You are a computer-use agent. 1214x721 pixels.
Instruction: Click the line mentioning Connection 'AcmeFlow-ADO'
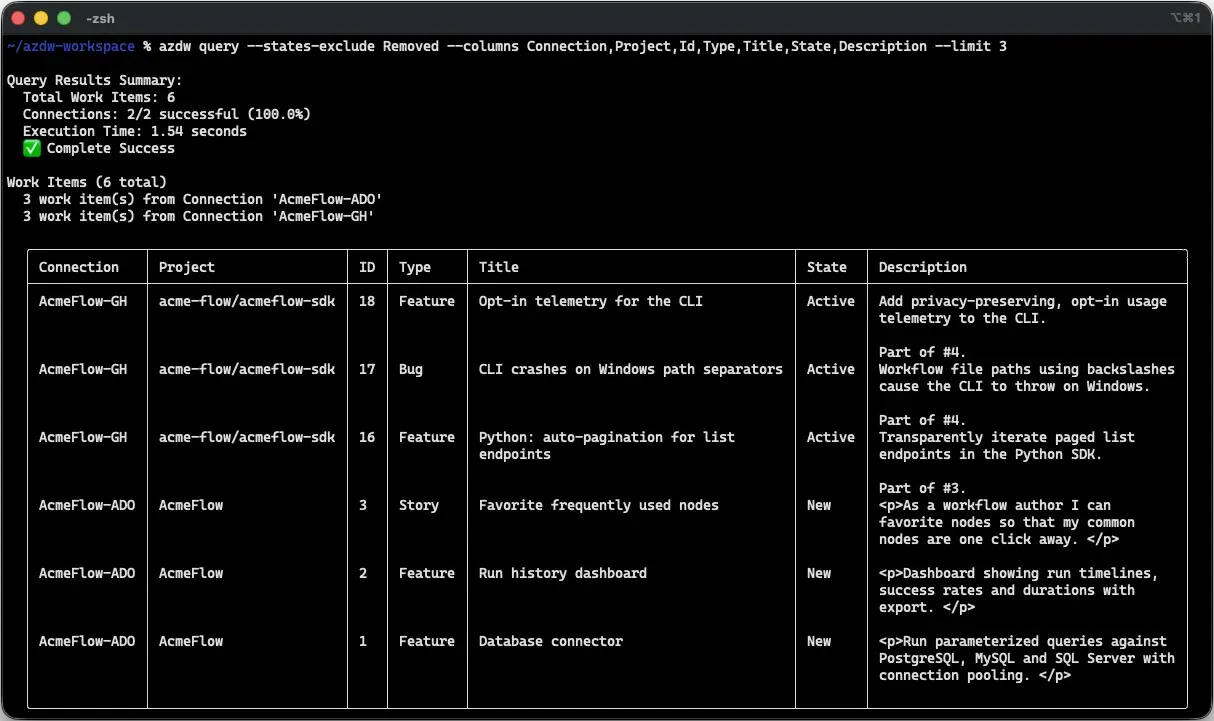203,199
